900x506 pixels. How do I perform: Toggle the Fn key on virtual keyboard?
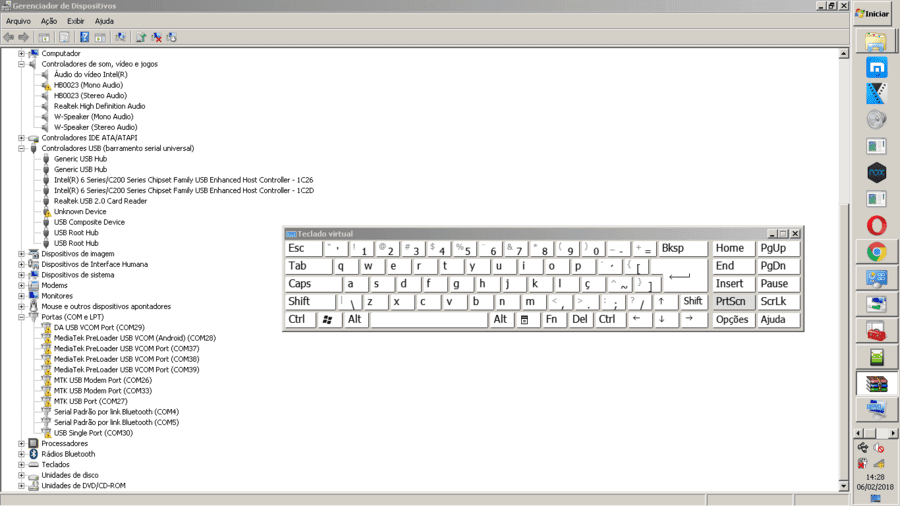click(x=554, y=319)
